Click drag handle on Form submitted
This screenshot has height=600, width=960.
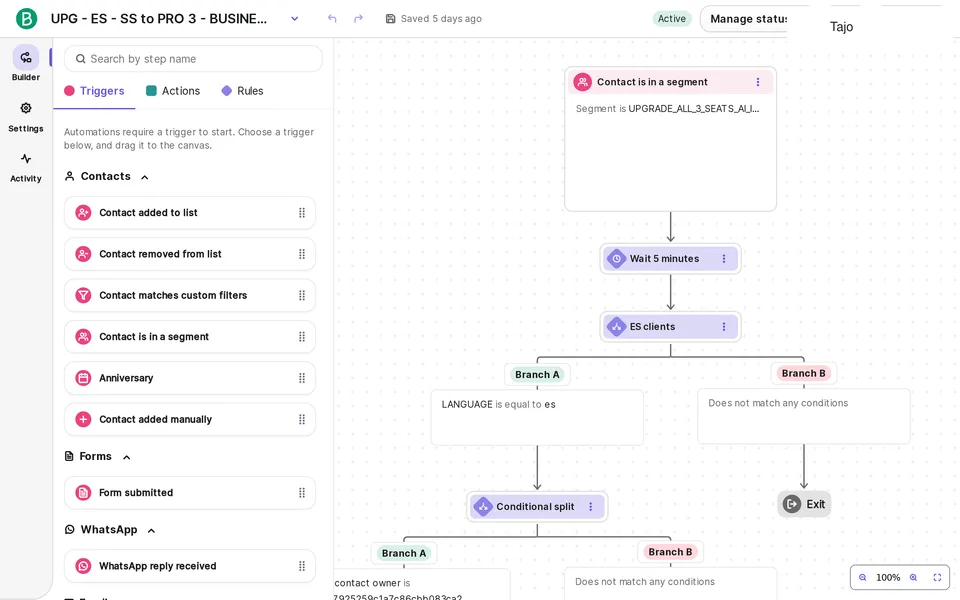point(302,492)
